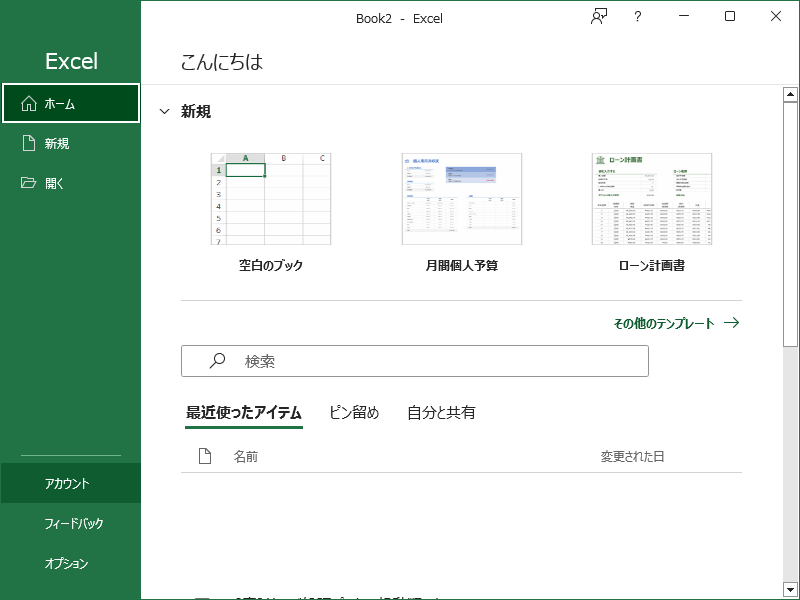This screenshot has height=600, width=800.
Task: Click the scrollbar down arrow
Action: click(790, 589)
